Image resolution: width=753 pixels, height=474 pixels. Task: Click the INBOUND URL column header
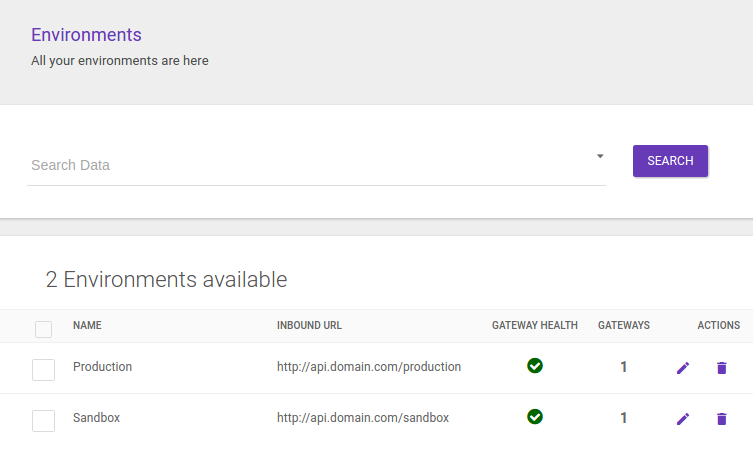pos(309,326)
